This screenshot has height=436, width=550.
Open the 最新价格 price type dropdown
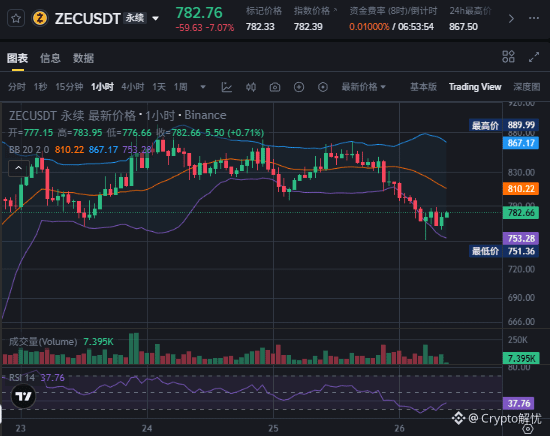(x=363, y=87)
